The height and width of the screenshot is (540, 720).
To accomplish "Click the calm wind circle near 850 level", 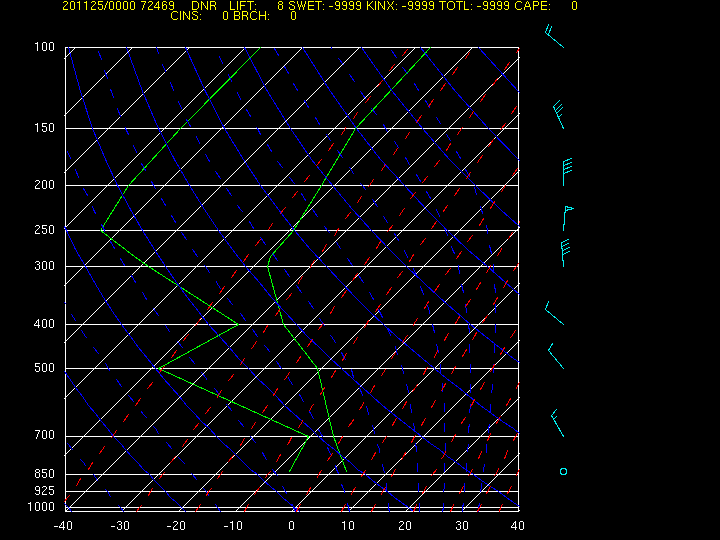I will (563, 471).
